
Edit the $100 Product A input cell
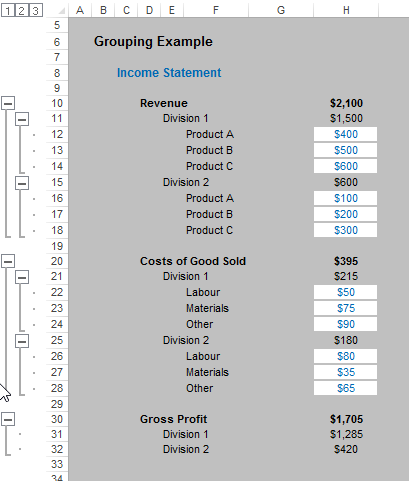pos(345,198)
